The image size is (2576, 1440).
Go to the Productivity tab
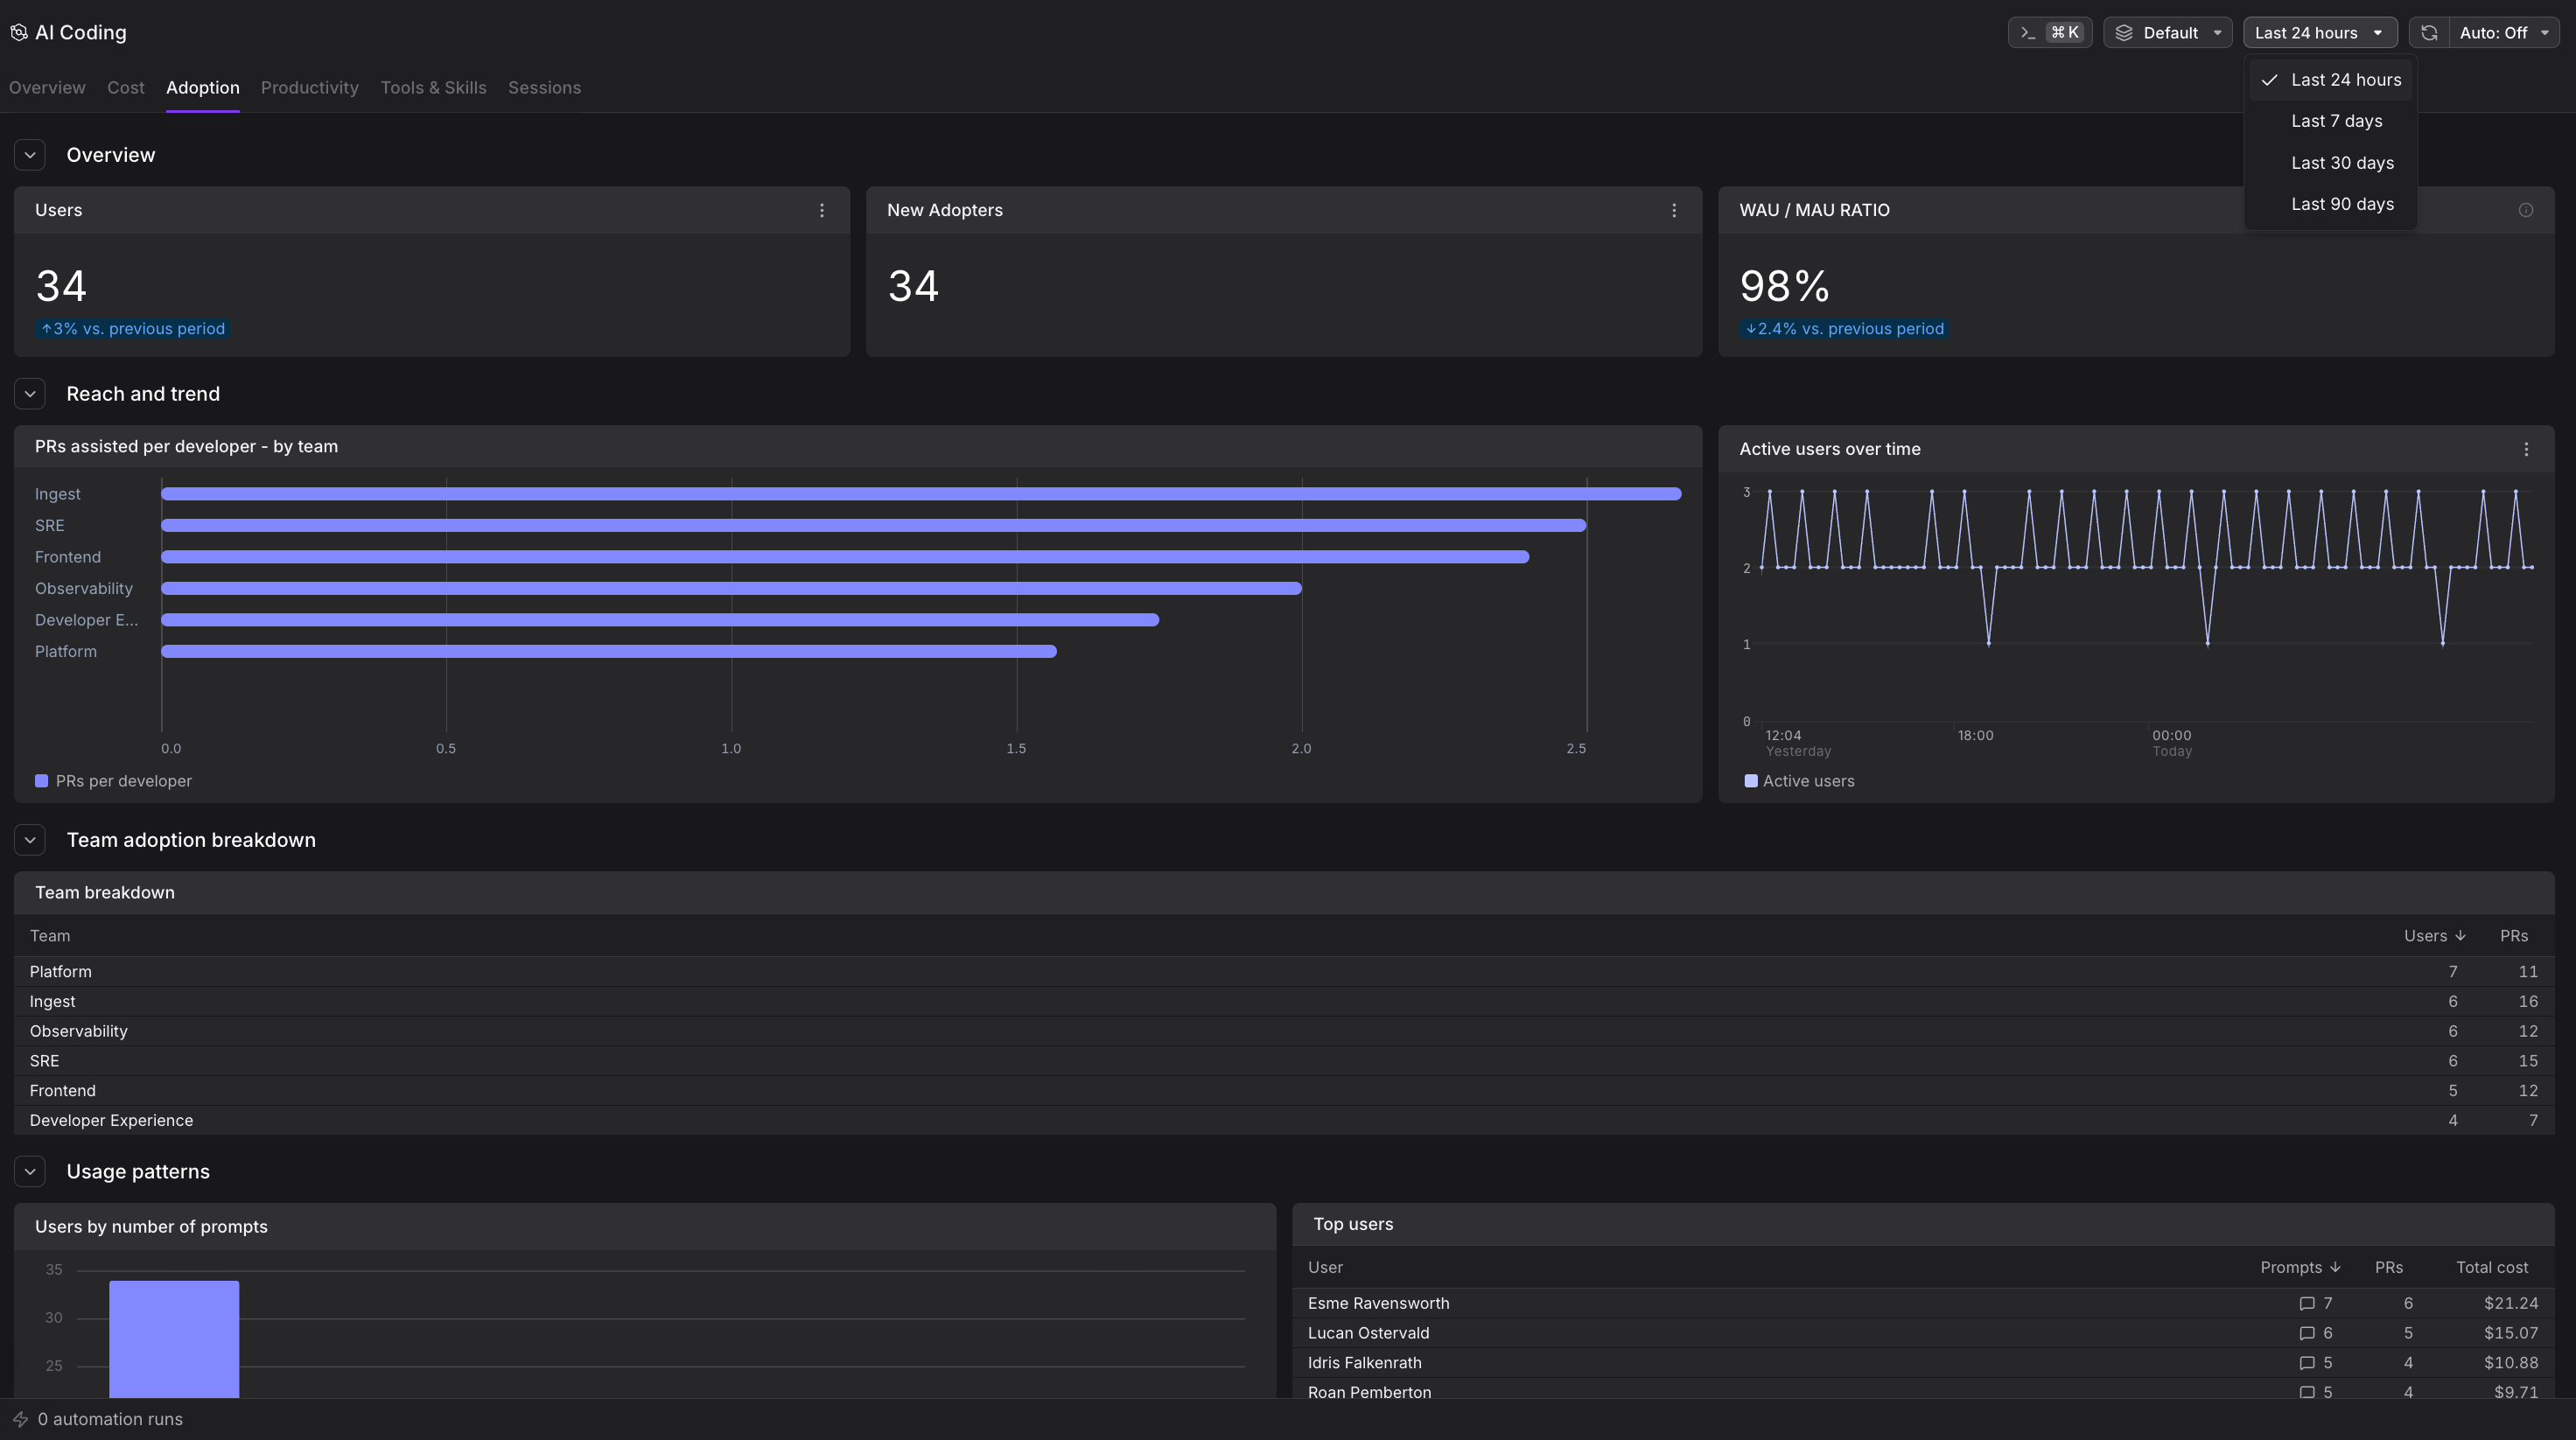(x=310, y=88)
